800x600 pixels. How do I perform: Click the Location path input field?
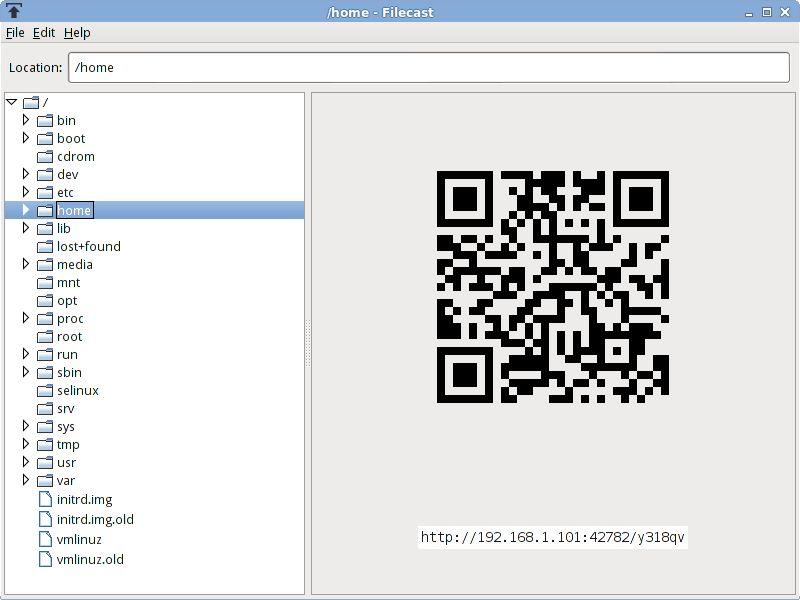pyautogui.click(x=429, y=67)
